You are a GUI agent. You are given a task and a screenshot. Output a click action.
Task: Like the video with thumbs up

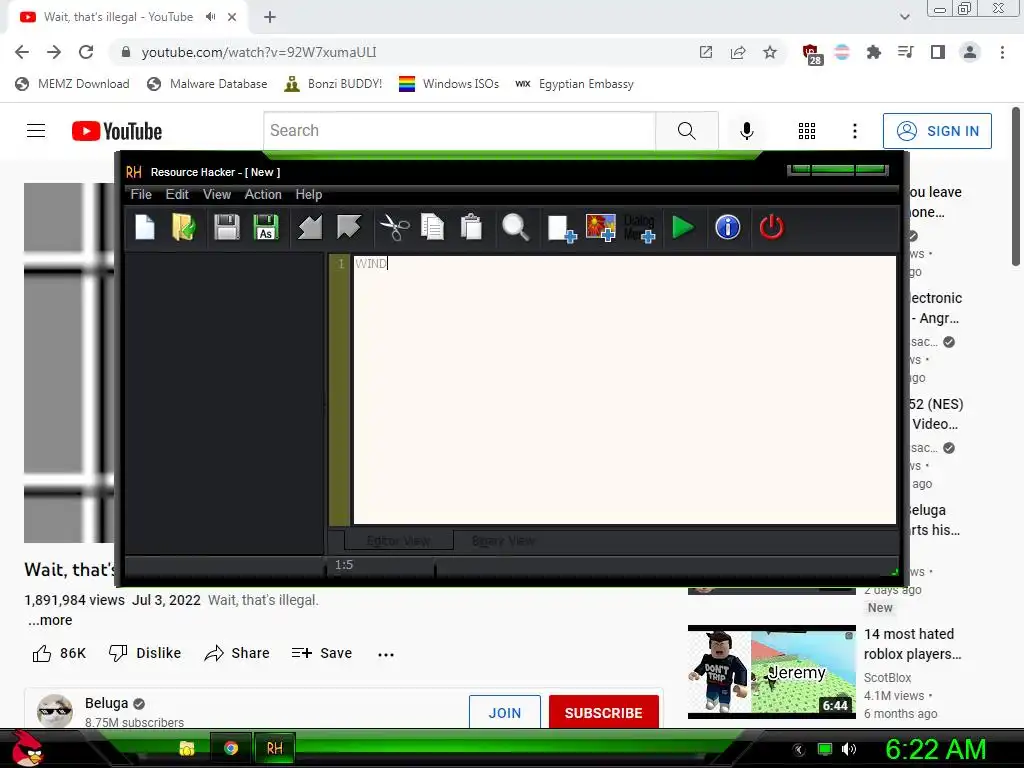59,653
